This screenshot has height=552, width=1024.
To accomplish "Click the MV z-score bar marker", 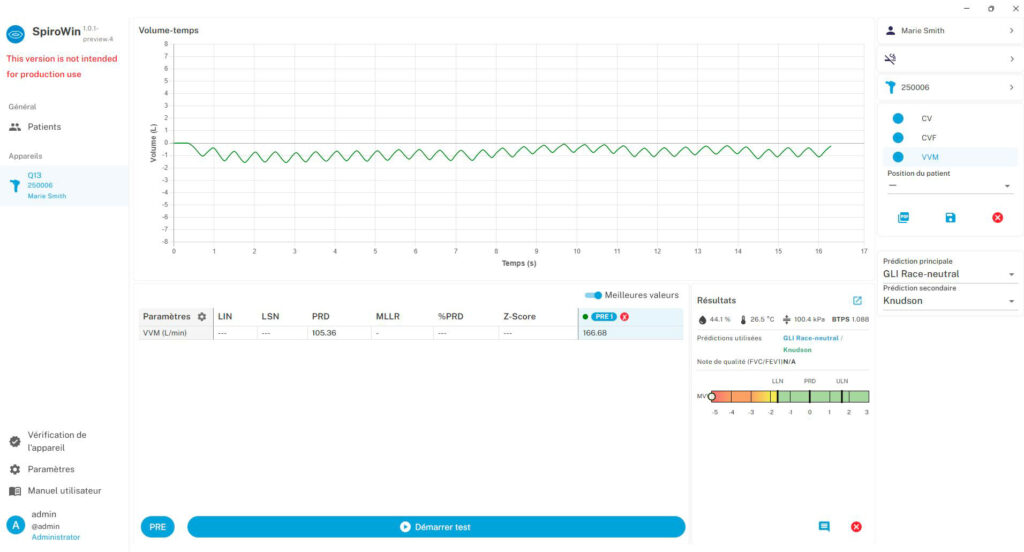I will (x=712, y=397).
